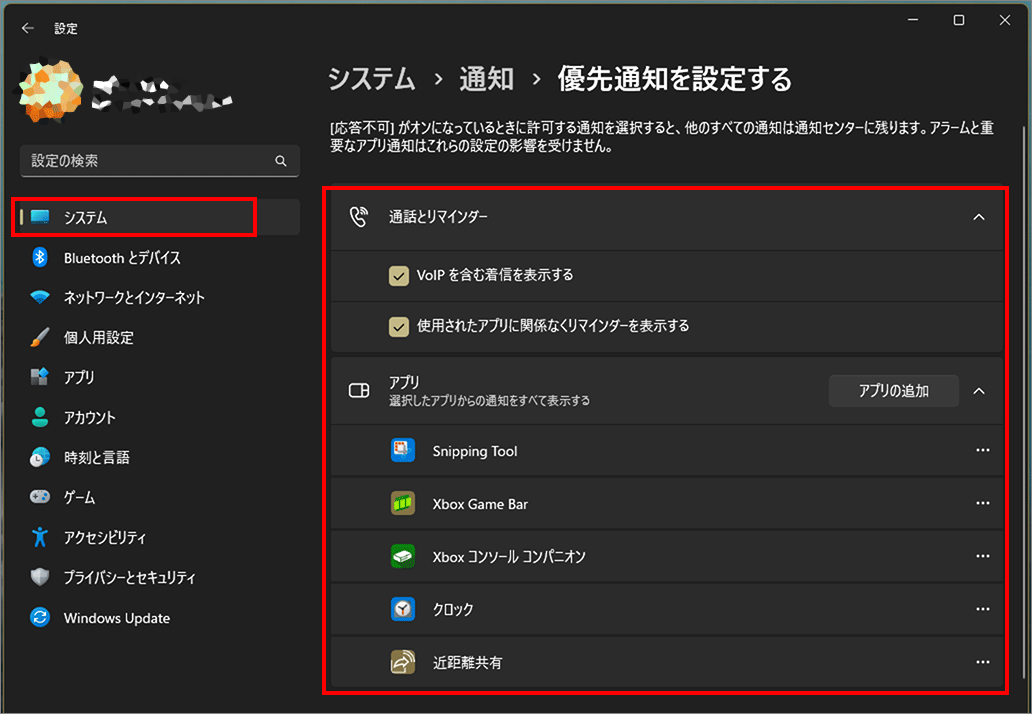Open the more options menu for クロック
1032x714 pixels.
click(983, 609)
